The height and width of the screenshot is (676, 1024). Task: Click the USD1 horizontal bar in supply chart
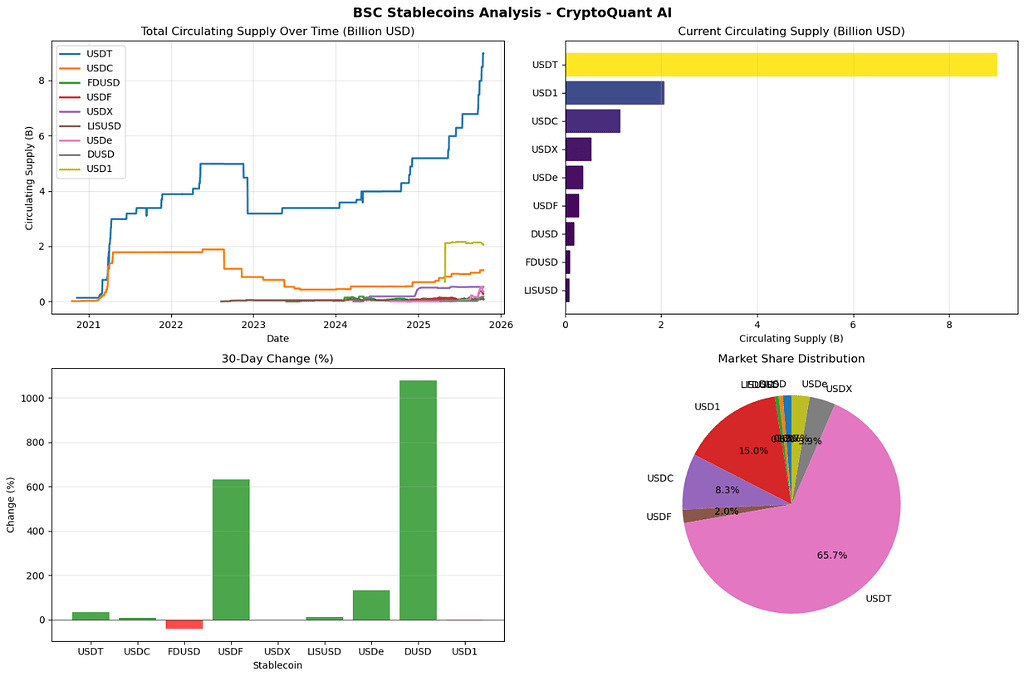pyautogui.click(x=614, y=93)
